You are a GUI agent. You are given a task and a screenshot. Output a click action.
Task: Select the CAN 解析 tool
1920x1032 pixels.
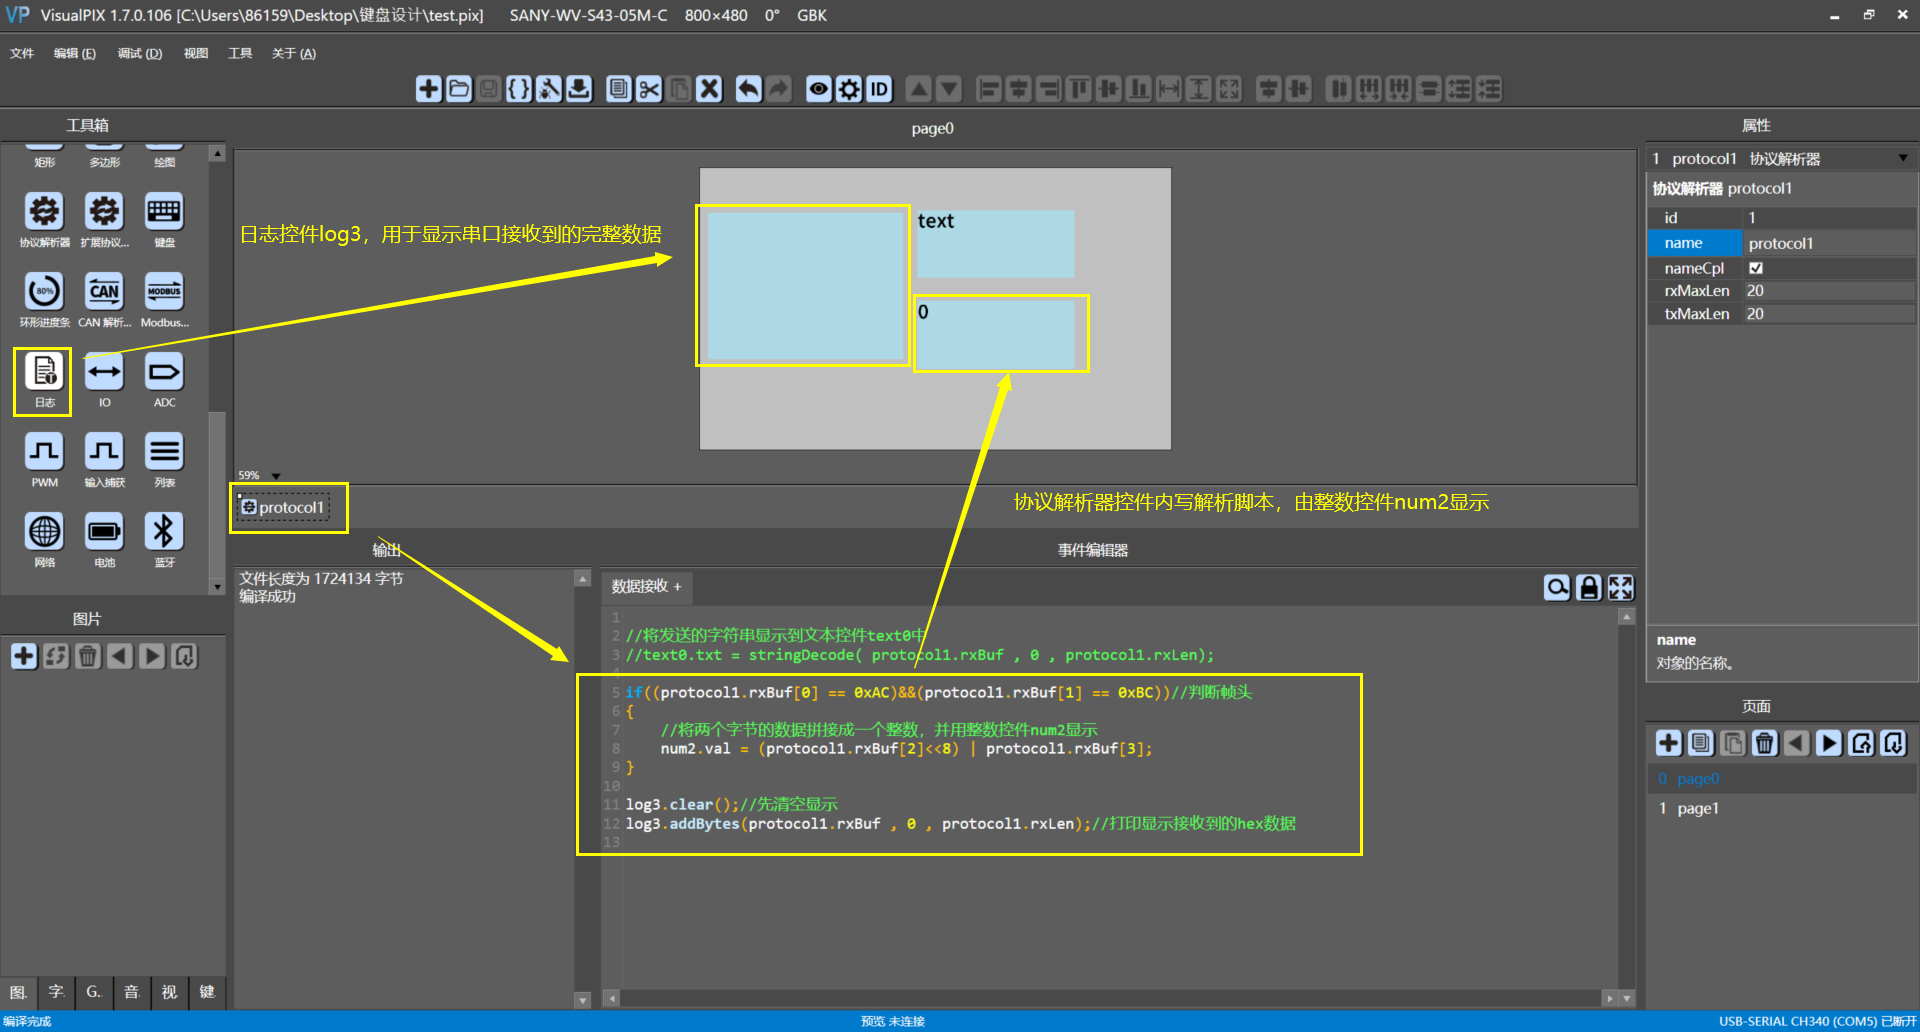[104, 300]
